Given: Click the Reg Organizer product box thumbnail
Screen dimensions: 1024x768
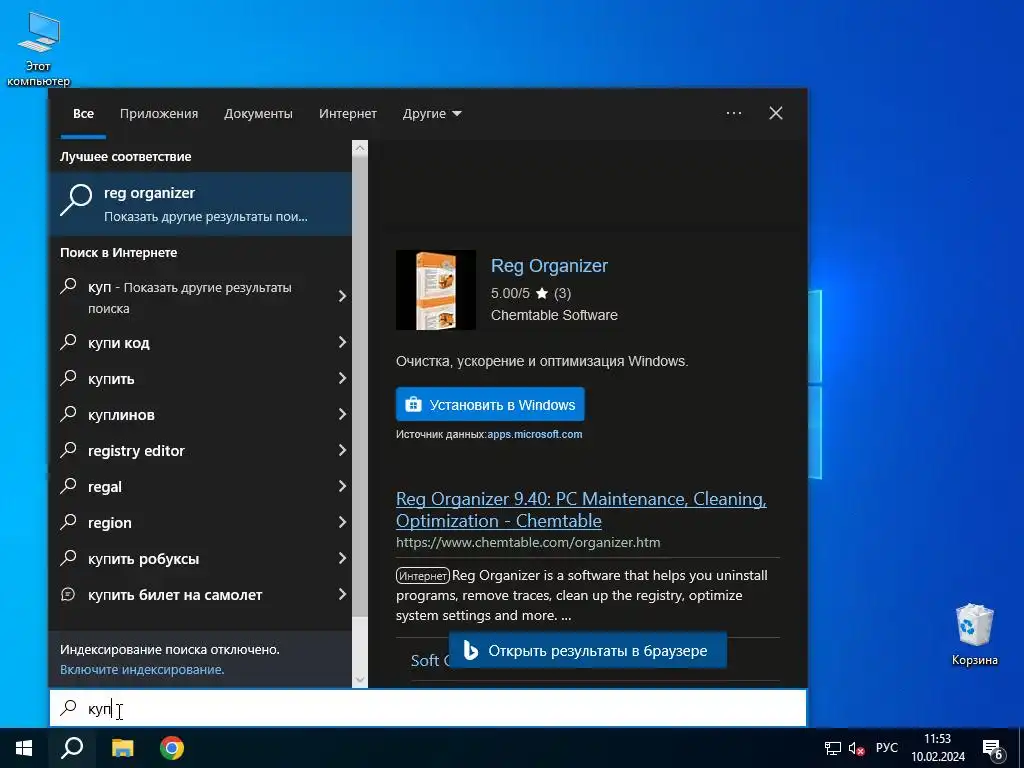Looking at the screenshot, I should (x=436, y=290).
